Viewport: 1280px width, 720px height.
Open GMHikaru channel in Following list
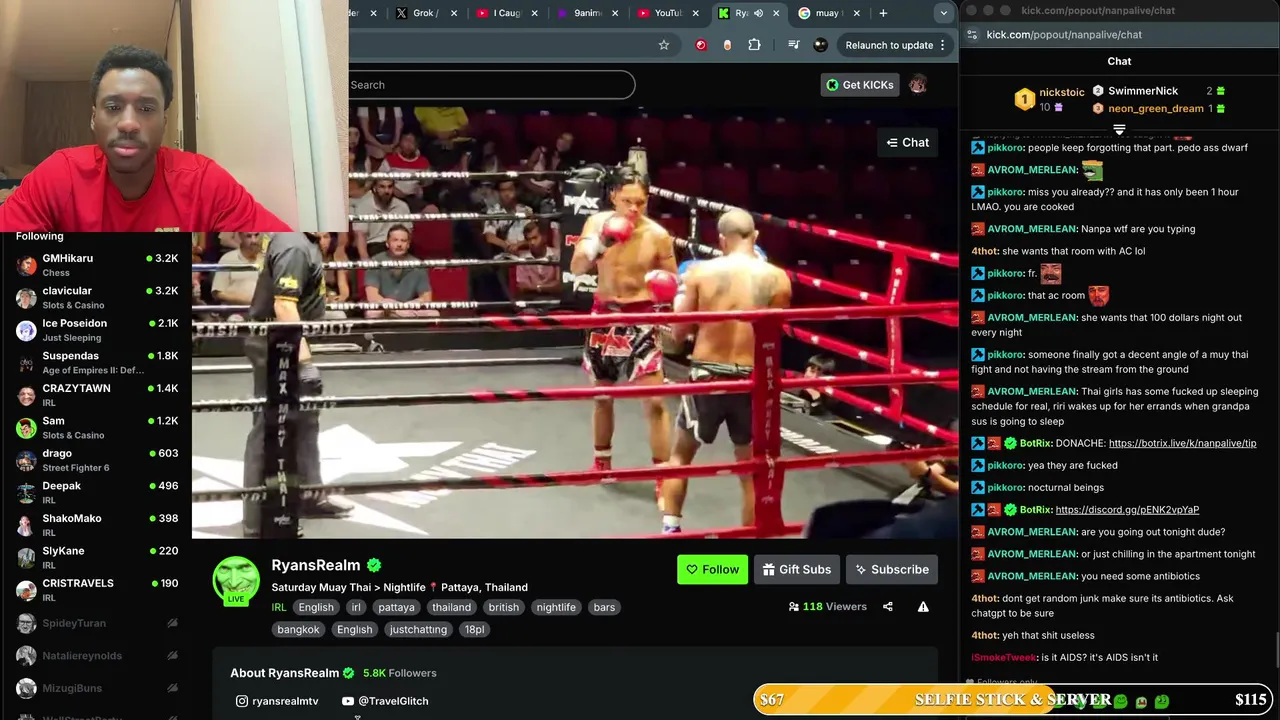tap(97, 265)
